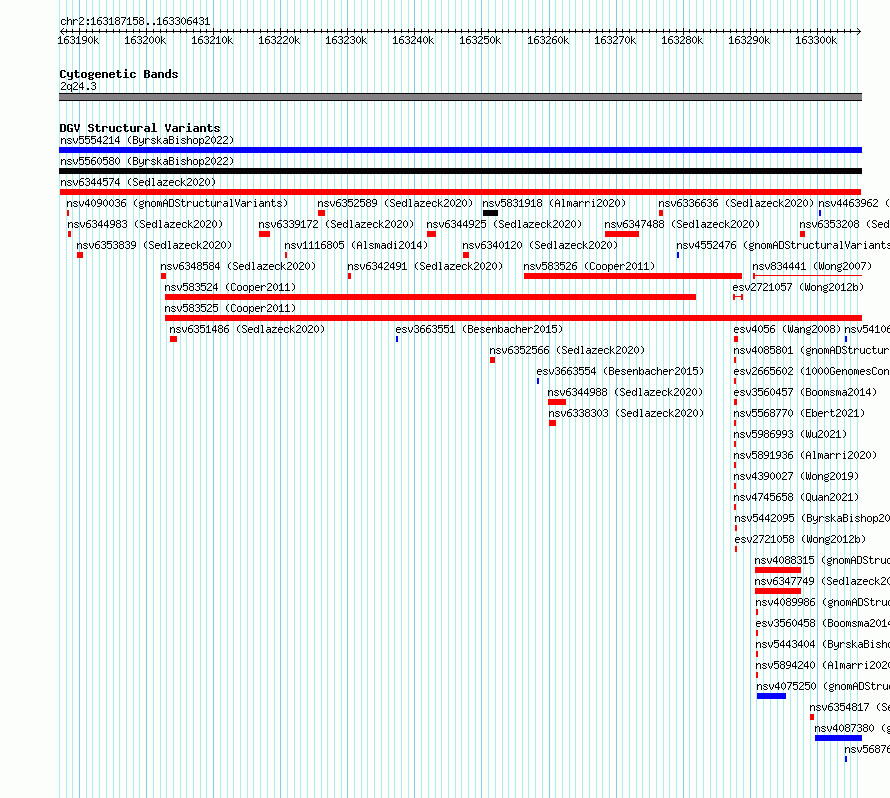This screenshot has width=890, height=798.
Task: Click nsv5986993 (Wu2021) label
Action: 790,434
